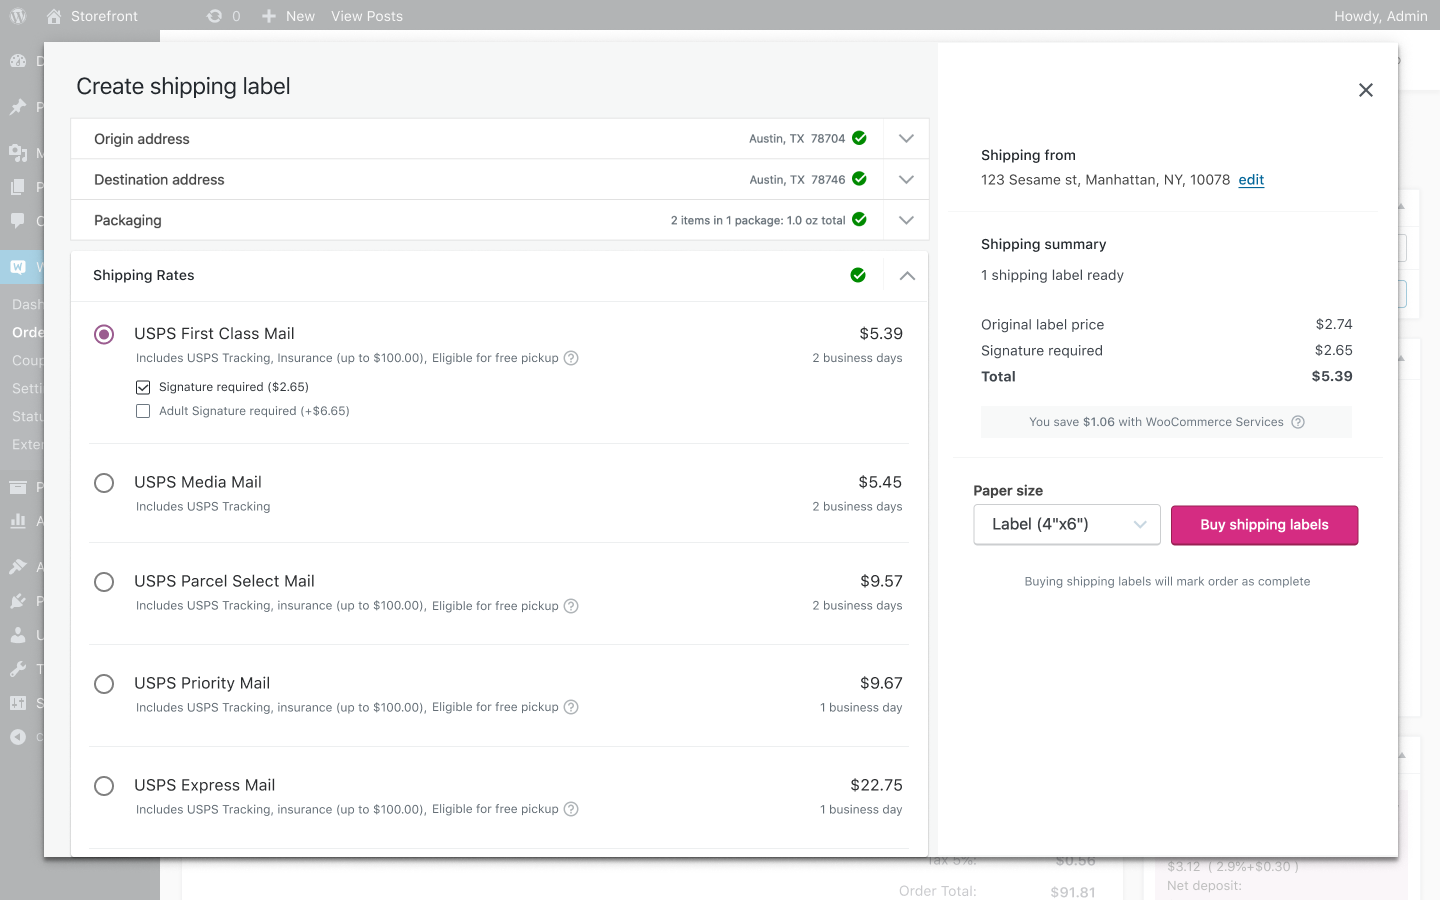The width and height of the screenshot is (1440, 900).
Task: Expand the Destination address section
Action: (906, 180)
